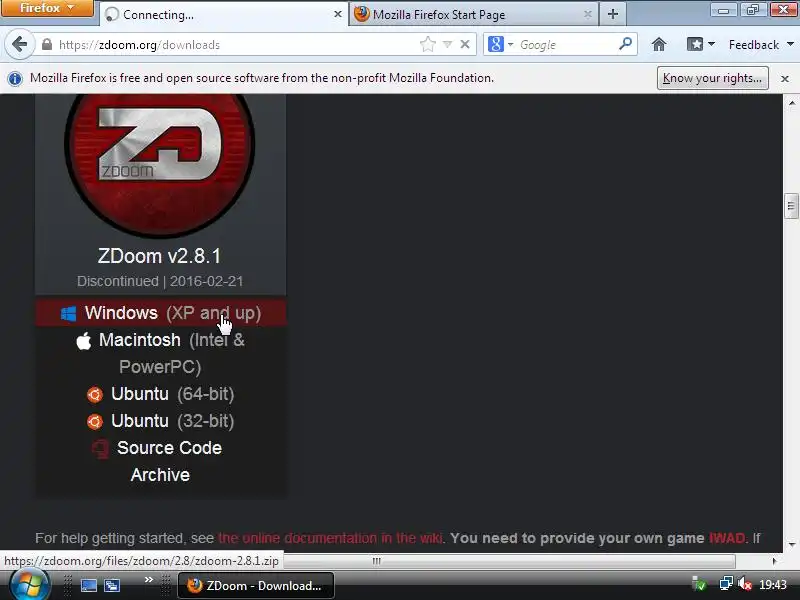Viewport: 800px width, 600px height.
Task: Click the Ubuntu icon beside 64-bit
Action: tap(94, 394)
